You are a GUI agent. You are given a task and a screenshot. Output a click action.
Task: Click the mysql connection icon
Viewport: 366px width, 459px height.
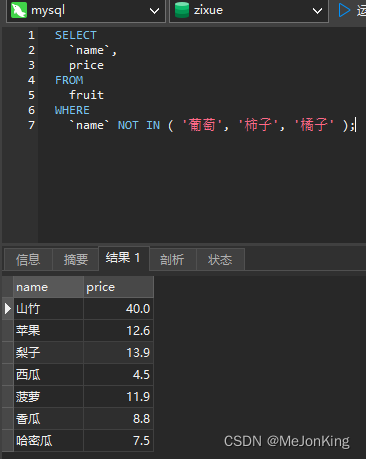[19, 10]
